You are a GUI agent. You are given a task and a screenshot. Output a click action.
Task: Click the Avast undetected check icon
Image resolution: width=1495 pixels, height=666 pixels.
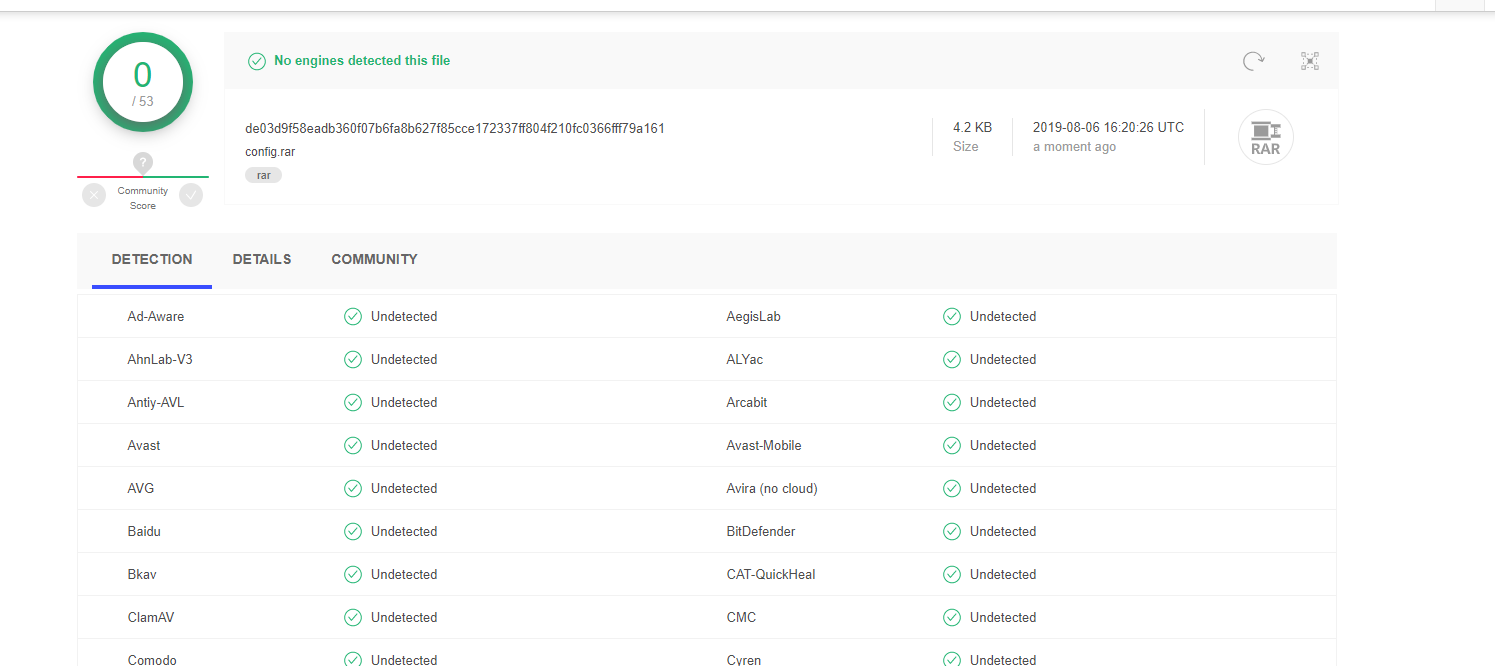click(x=353, y=445)
